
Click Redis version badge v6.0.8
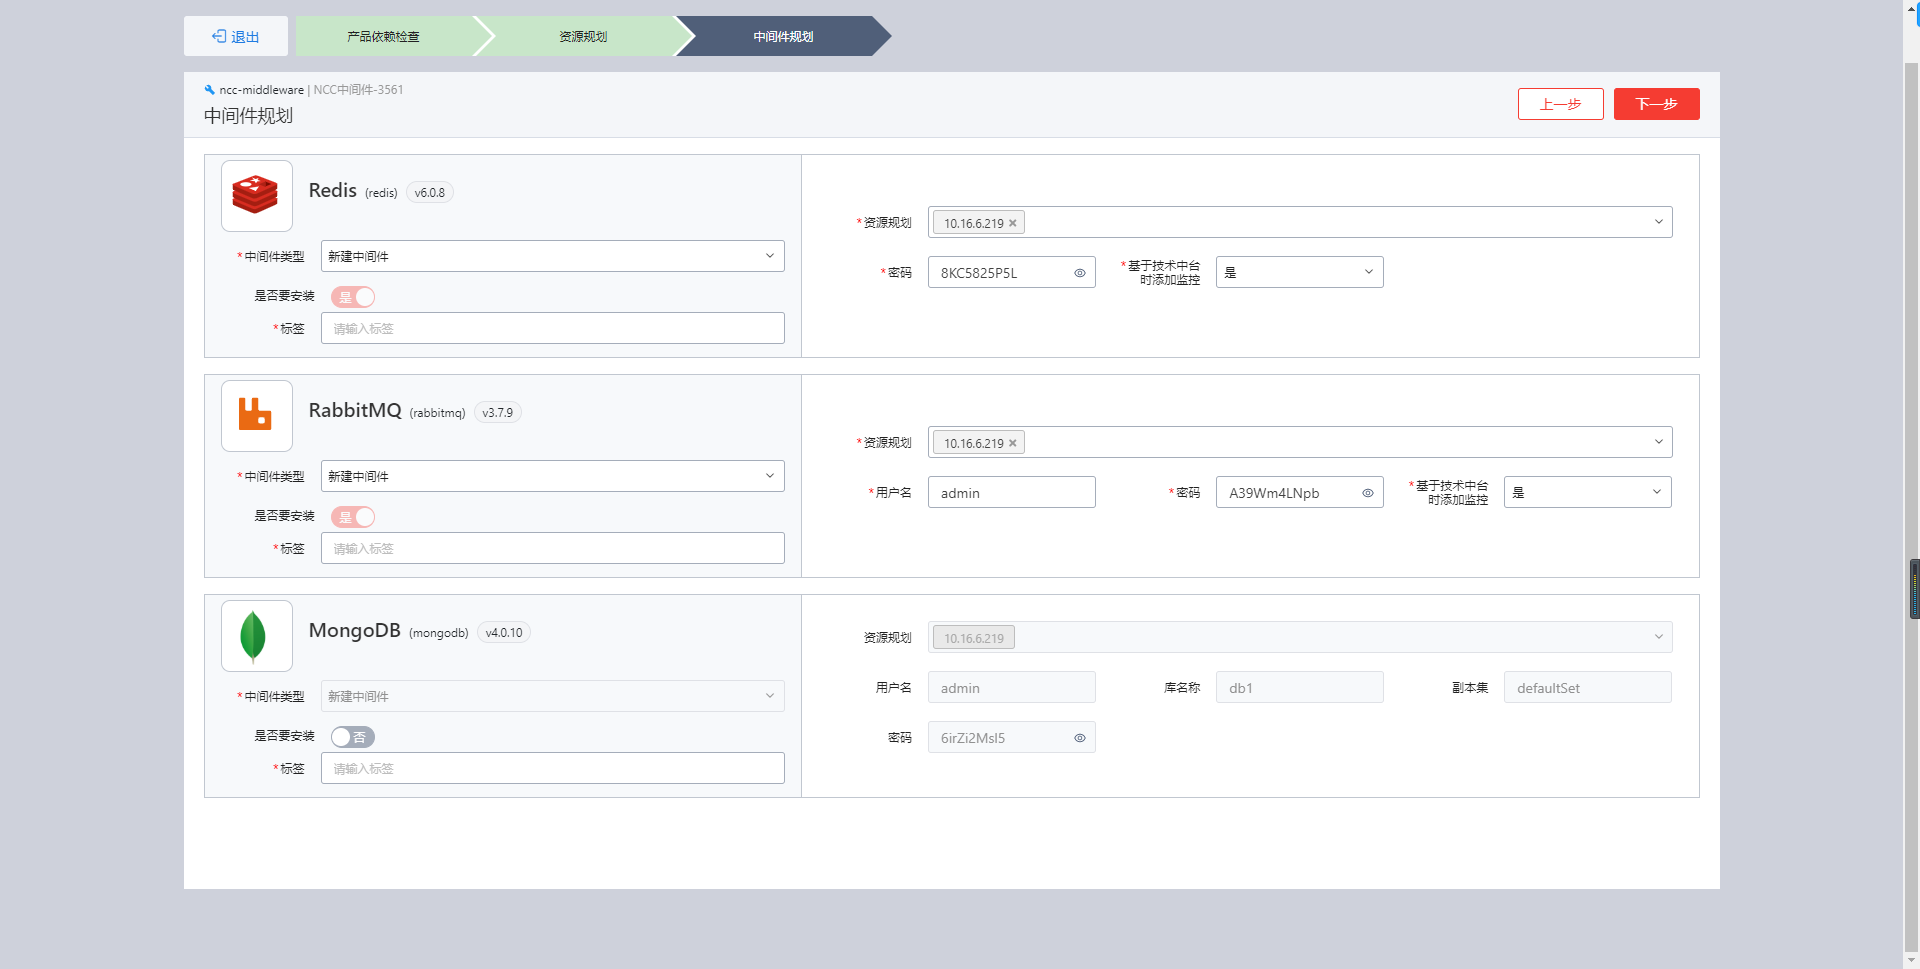430,192
